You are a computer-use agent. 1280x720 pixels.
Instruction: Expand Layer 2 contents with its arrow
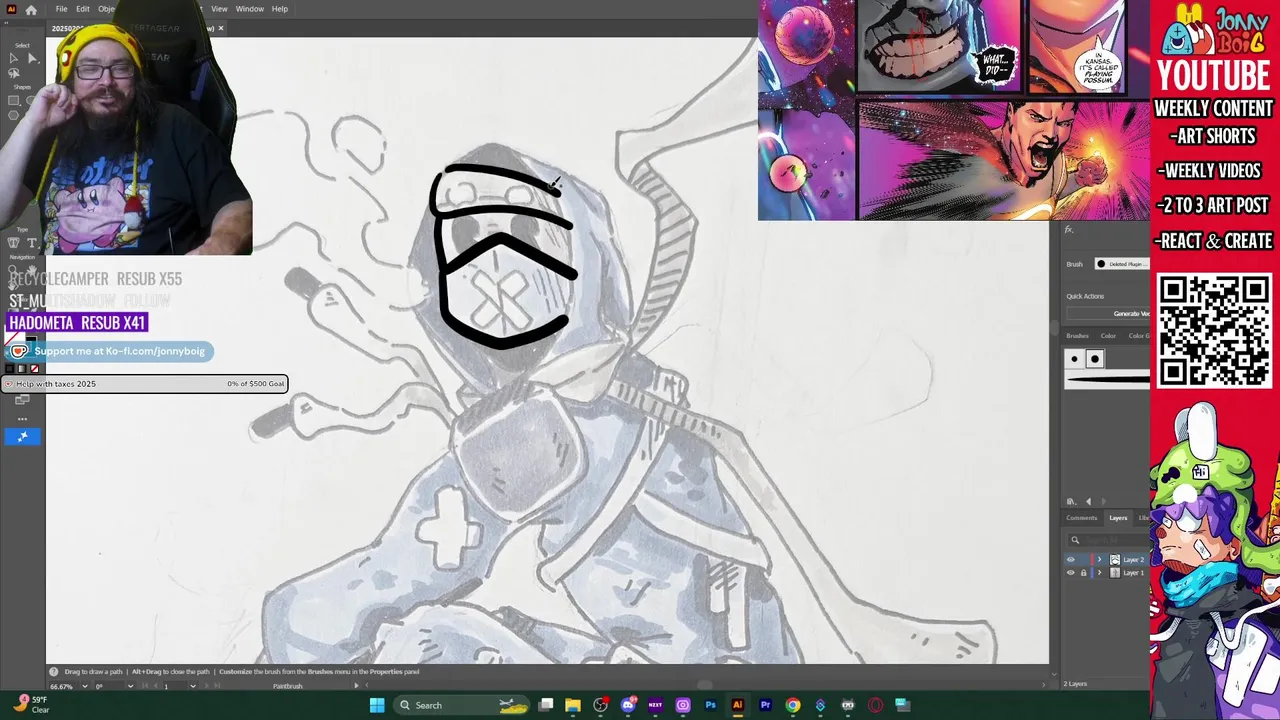pyautogui.click(x=1099, y=560)
